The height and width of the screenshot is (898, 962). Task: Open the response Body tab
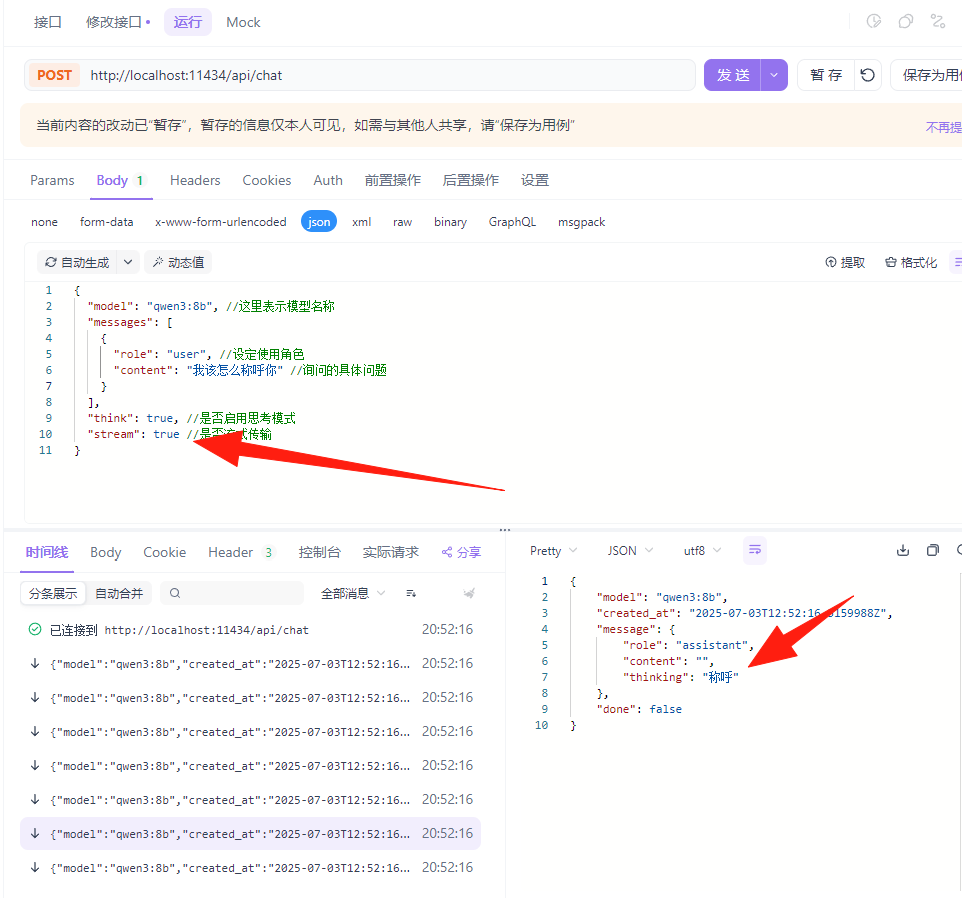[x=106, y=552]
